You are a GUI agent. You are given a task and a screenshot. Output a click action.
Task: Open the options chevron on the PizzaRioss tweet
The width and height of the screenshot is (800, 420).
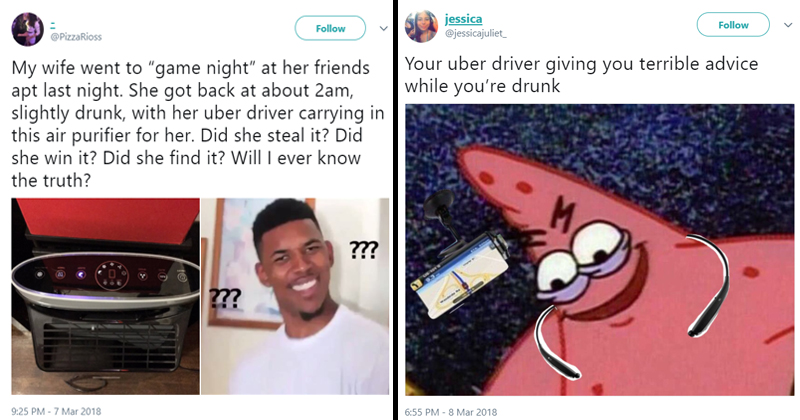(383, 29)
